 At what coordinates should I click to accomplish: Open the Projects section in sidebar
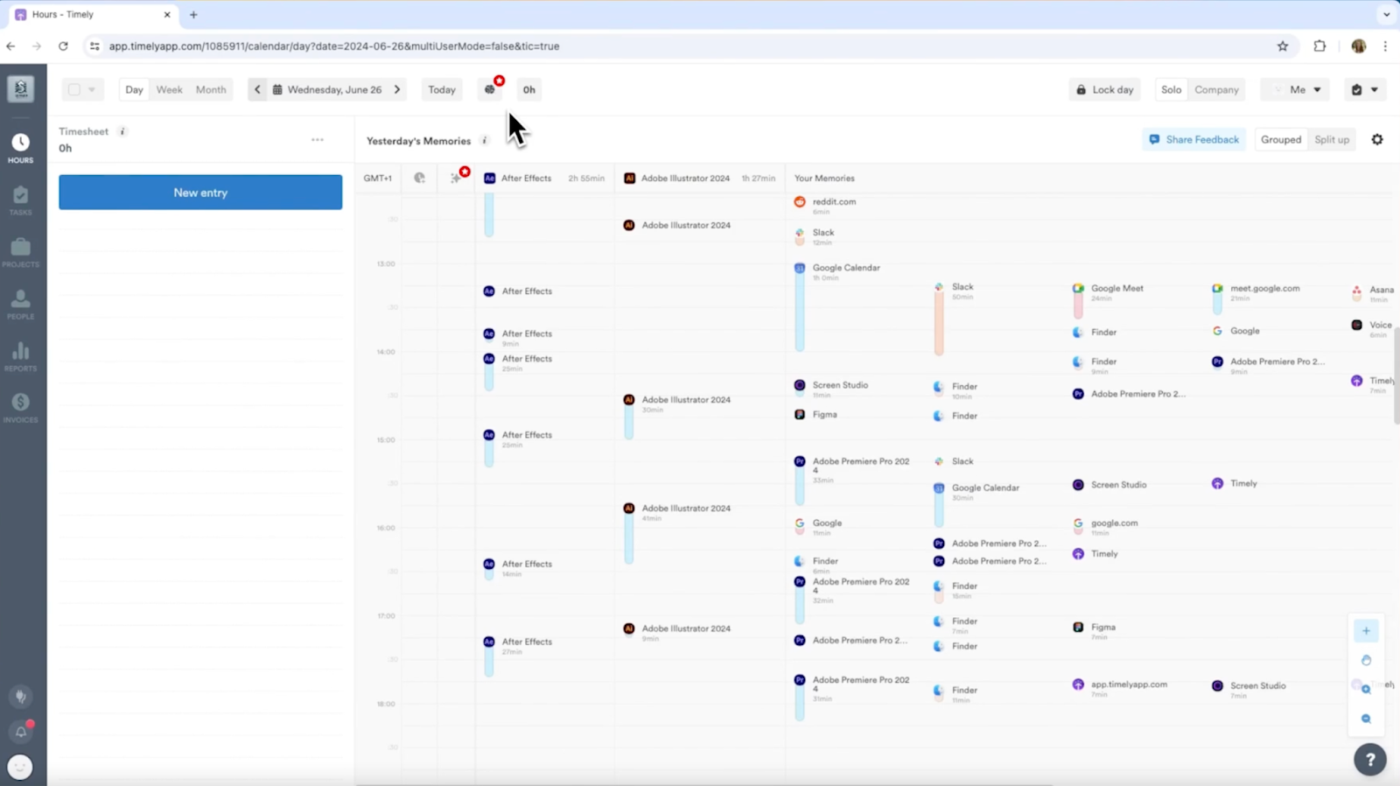point(20,252)
